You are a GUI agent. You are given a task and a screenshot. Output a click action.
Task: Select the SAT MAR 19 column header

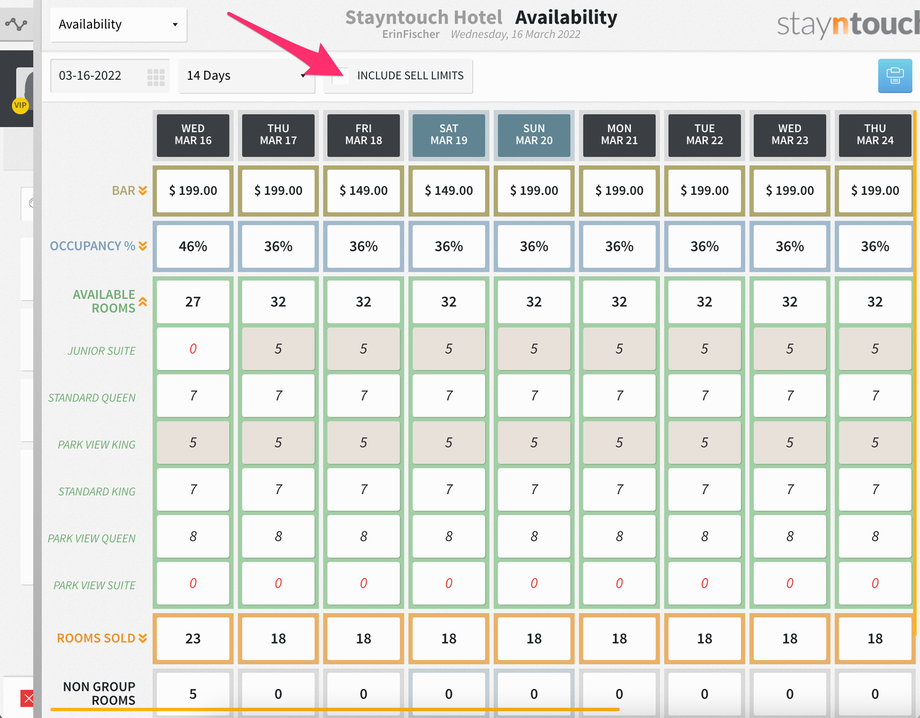click(449, 135)
